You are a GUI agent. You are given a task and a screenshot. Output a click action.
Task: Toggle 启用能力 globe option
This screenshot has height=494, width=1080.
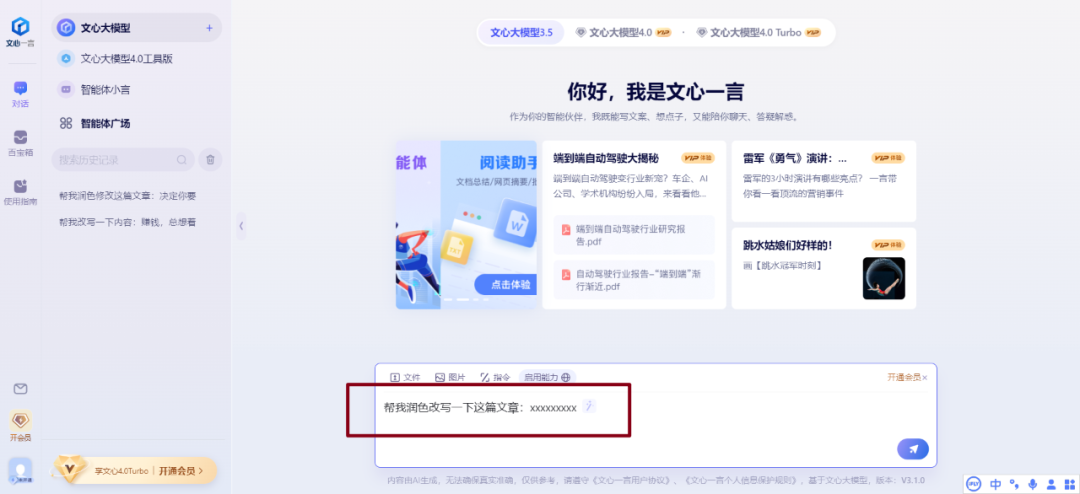pos(548,377)
